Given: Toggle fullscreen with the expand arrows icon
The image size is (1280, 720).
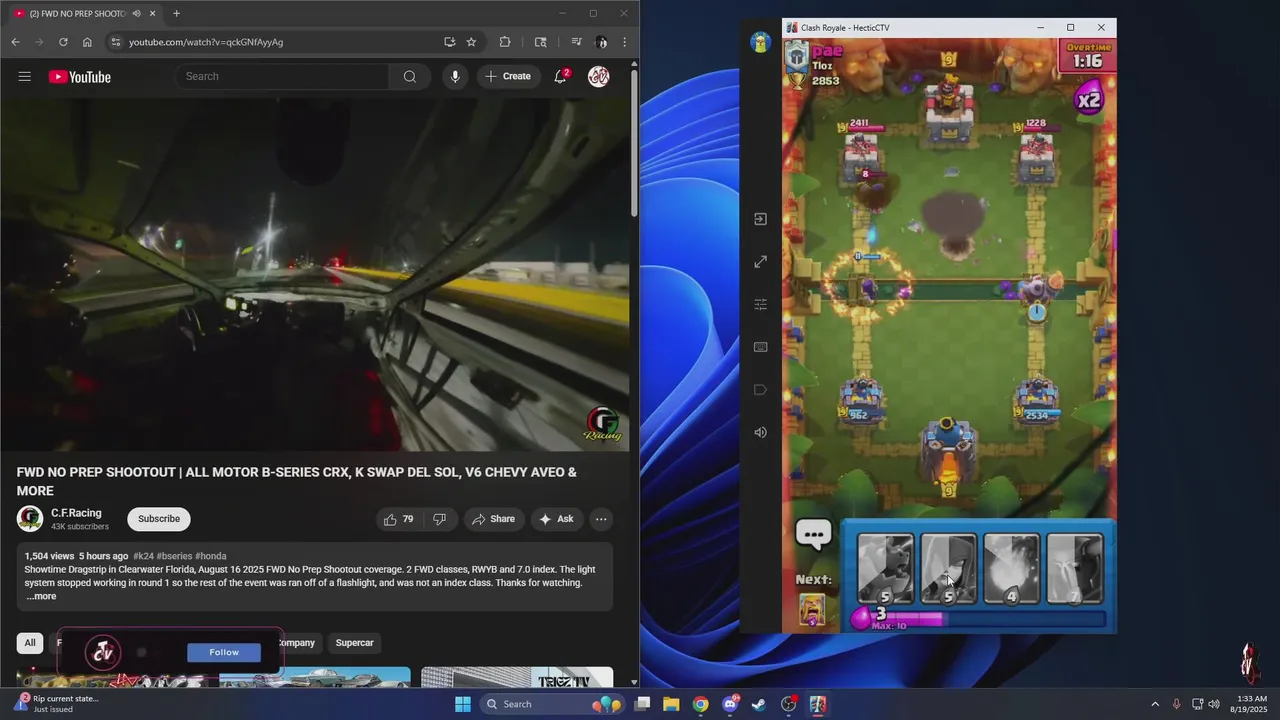Looking at the screenshot, I should pos(760,261).
